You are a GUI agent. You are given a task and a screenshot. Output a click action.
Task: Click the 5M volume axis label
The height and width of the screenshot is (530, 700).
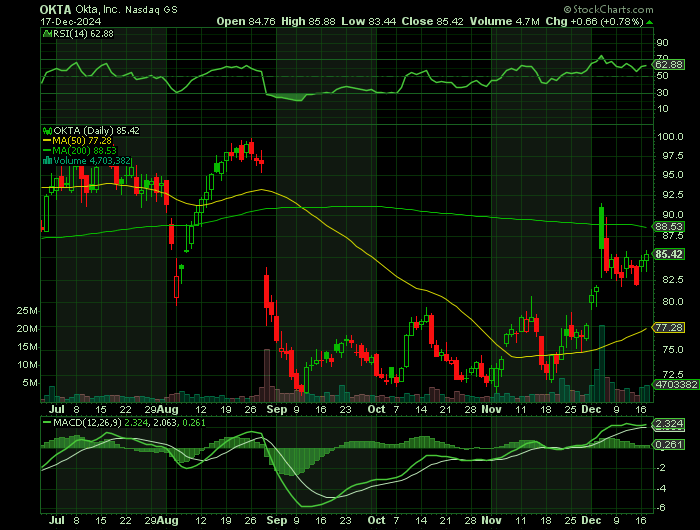pyautogui.click(x=30, y=383)
